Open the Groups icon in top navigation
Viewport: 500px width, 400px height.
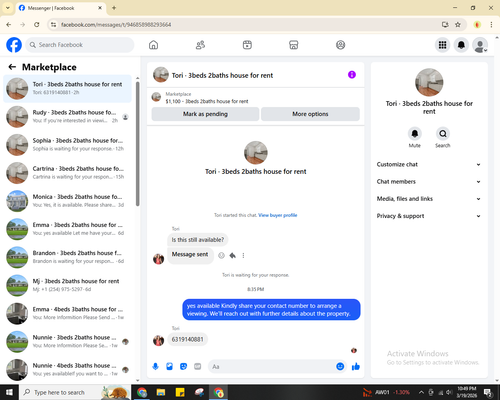click(x=340, y=45)
